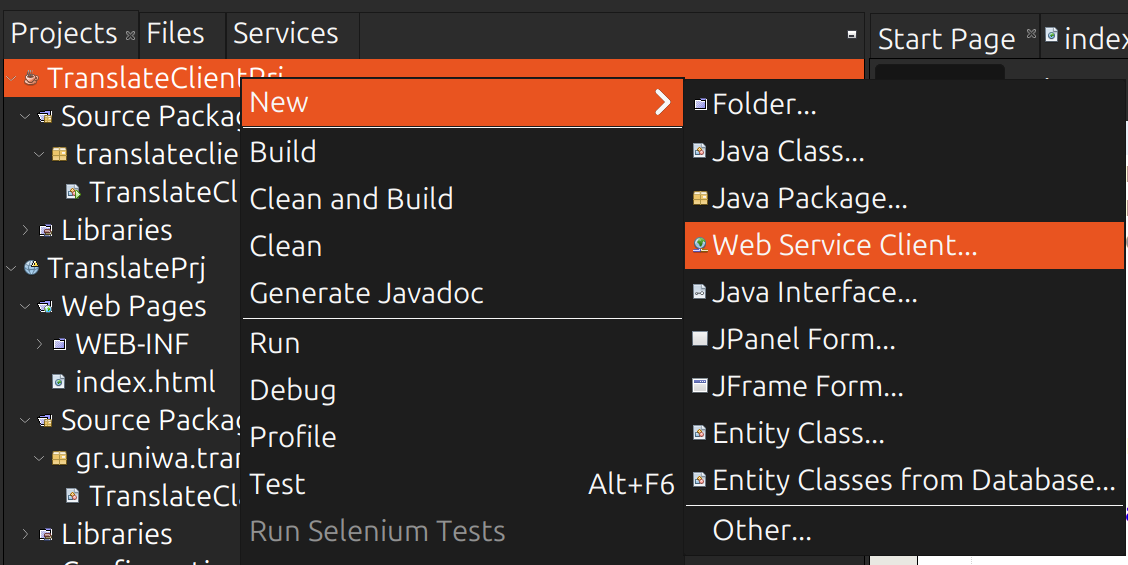Expand Libraries under TranslateClientPrj
1128x565 pixels.
26,230
